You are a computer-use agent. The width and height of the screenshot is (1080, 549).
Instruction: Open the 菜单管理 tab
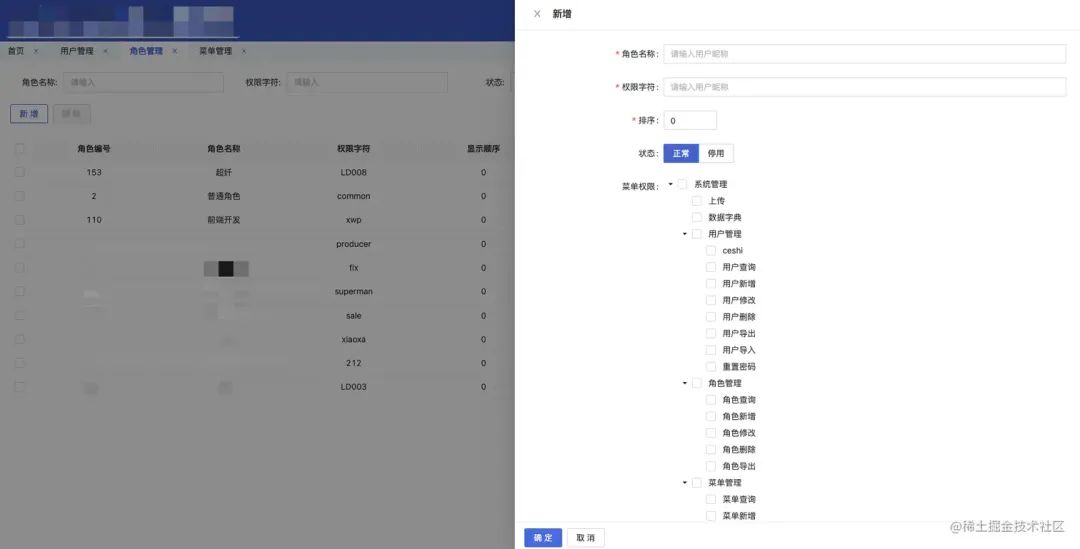[216, 51]
